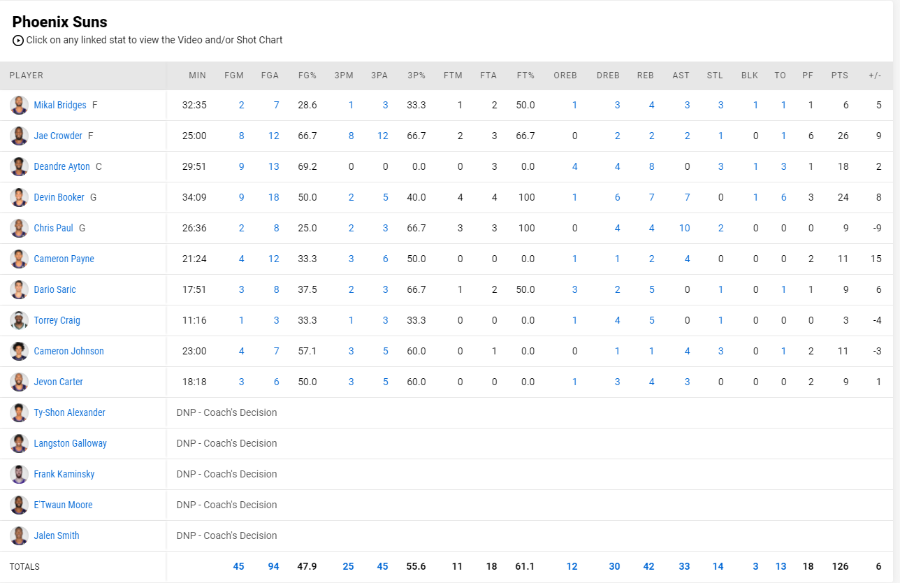Click the OREB column header

point(565,75)
